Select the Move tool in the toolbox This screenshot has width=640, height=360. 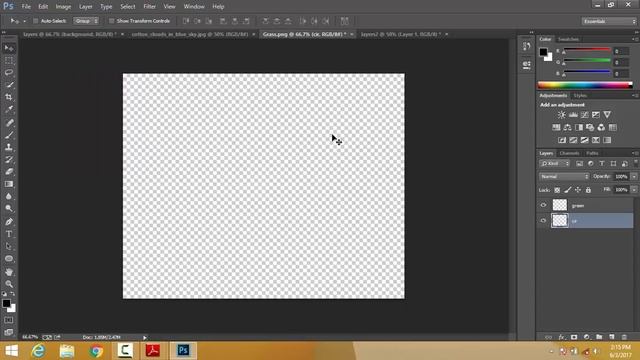(x=9, y=49)
